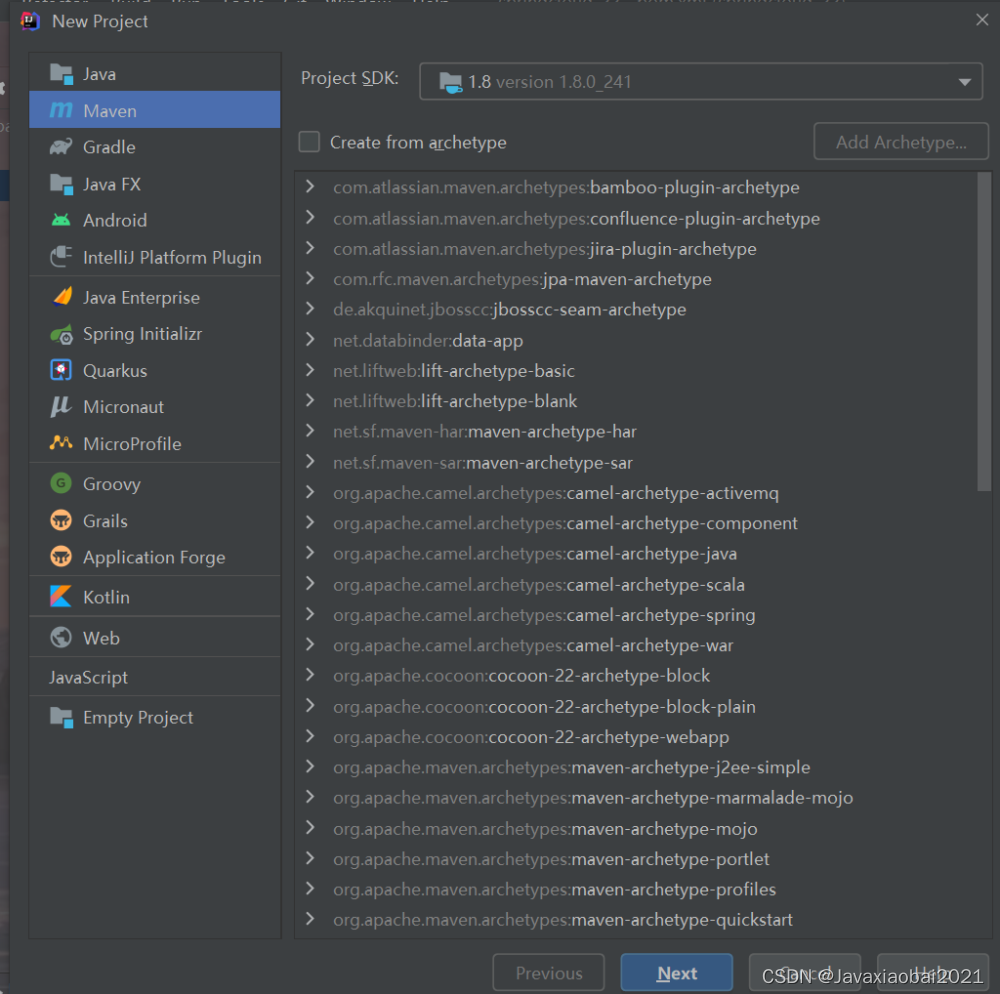
Task: Click the Spring Initializr icon
Action: point(61,334)
